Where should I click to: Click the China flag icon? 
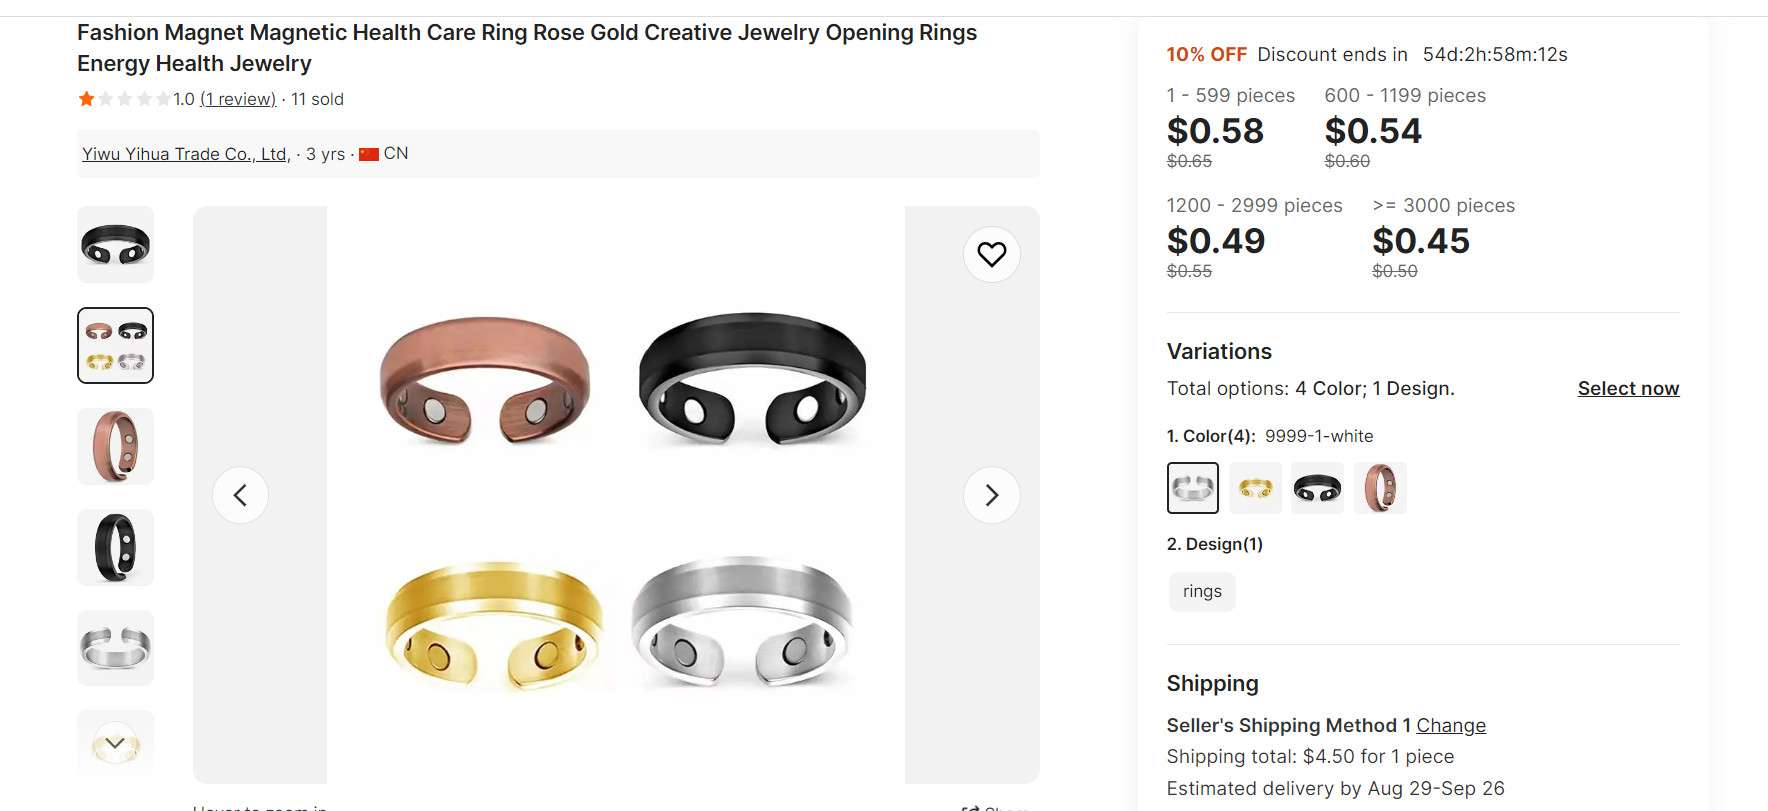369,154
